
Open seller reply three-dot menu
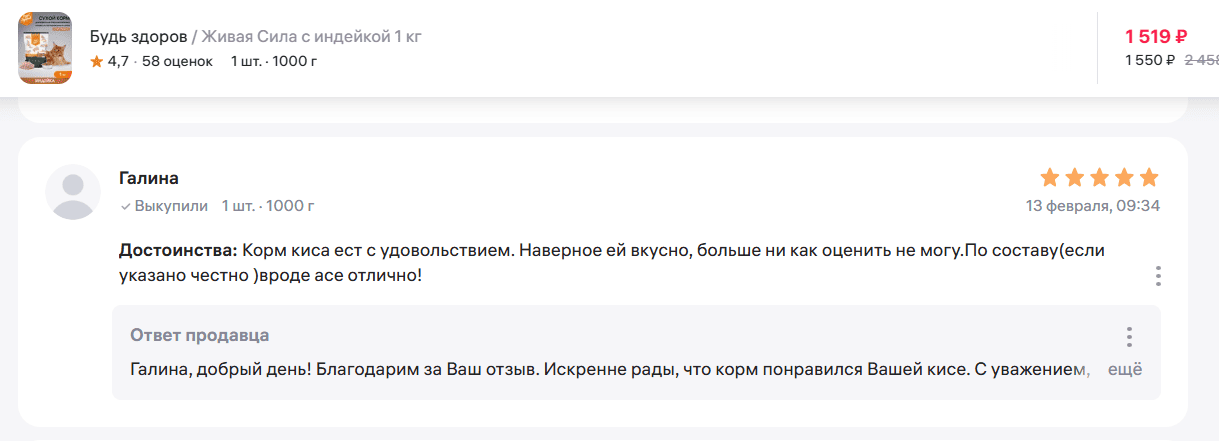point(1129,337)
